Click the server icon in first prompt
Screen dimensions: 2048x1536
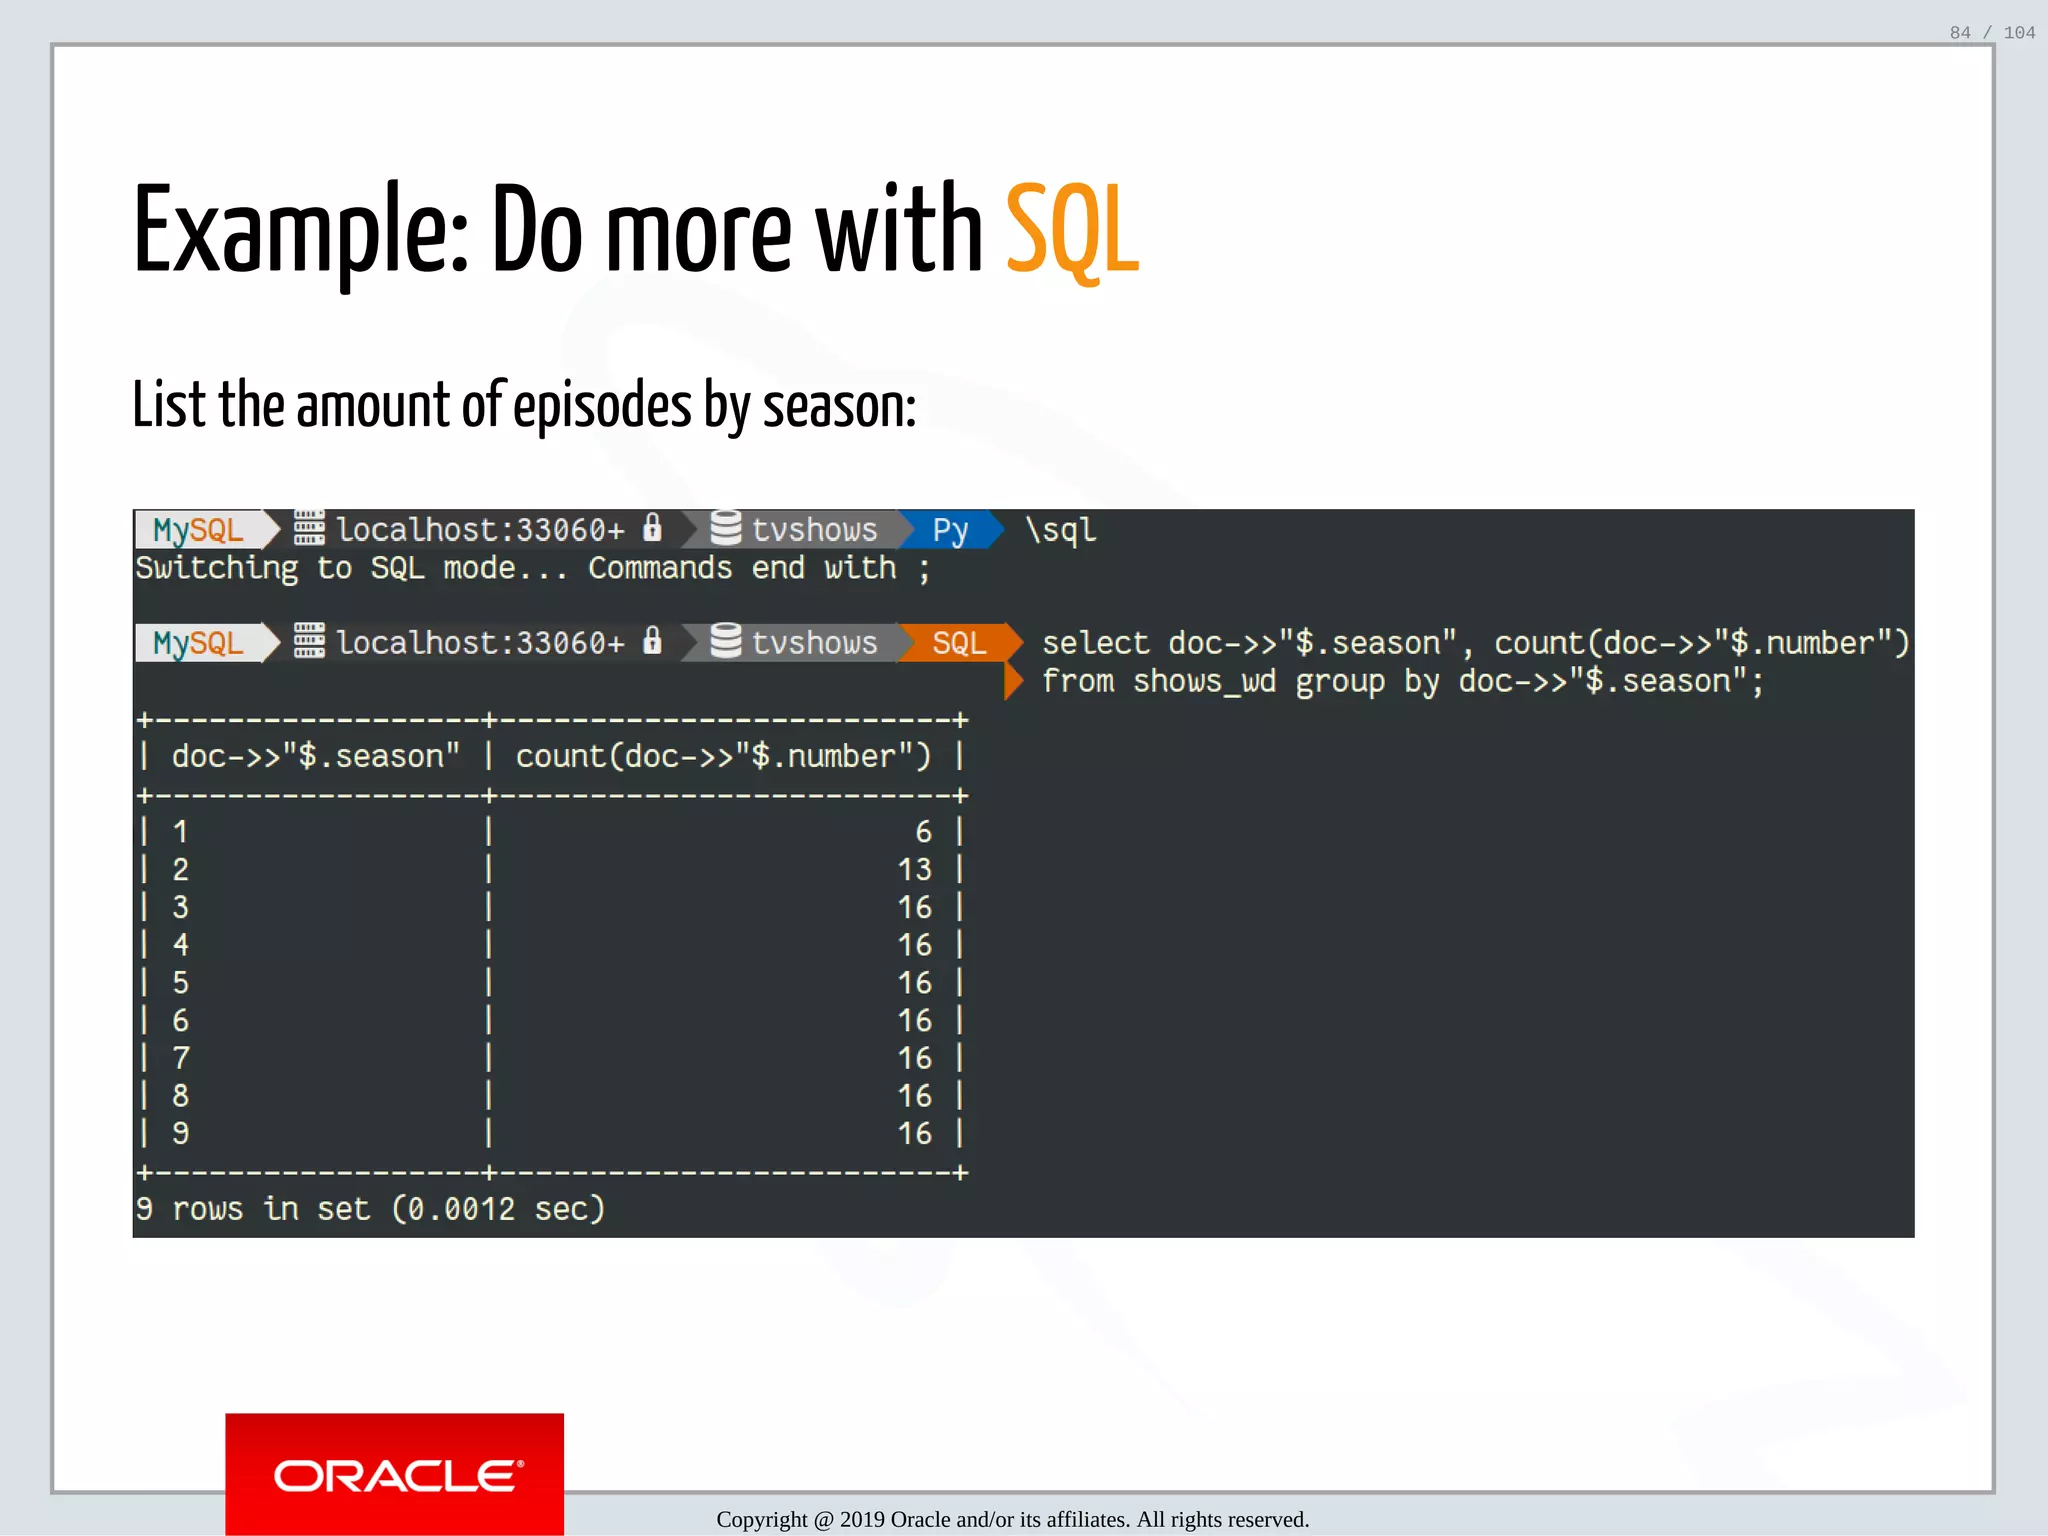(309, 527)
